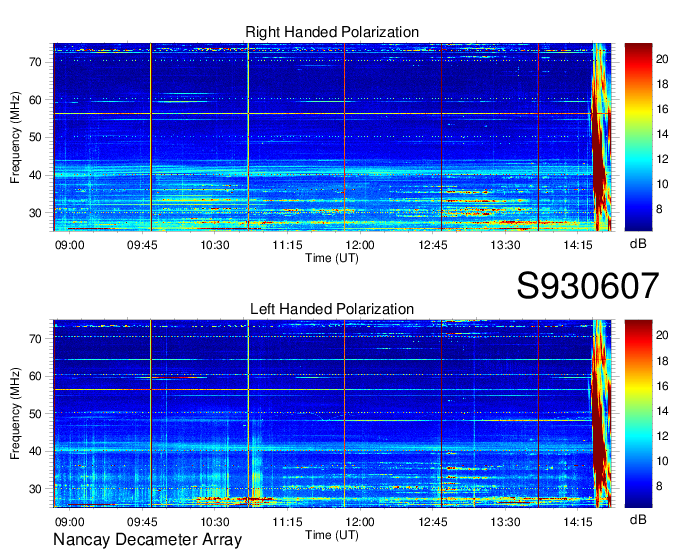The image size is (680, 552).
Task: Click Time (UT) label under Left Handed panel
Action: coord(332,535)
